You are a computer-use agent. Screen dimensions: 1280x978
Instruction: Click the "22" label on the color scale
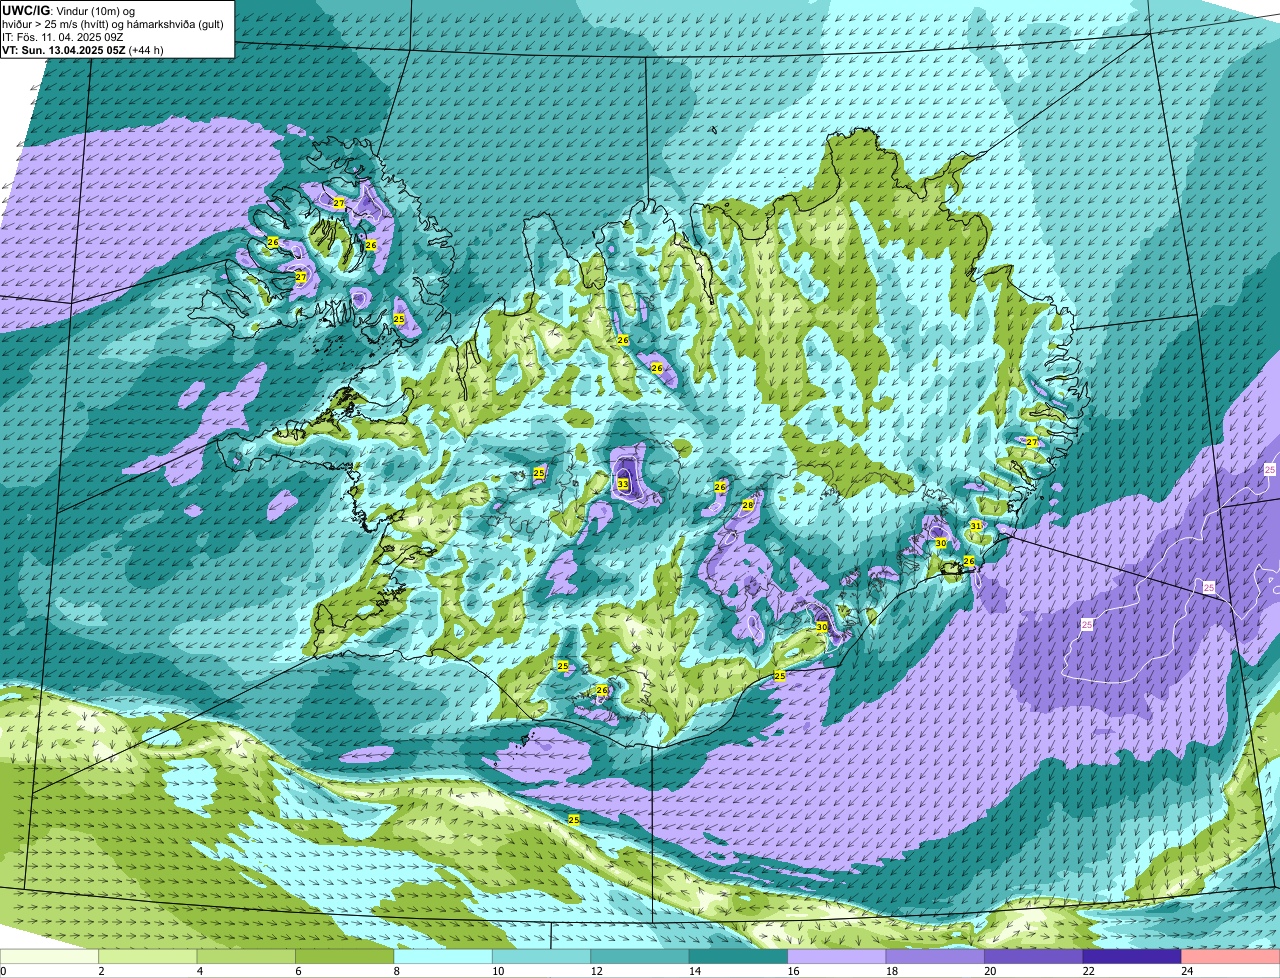tap(1088, 971)
